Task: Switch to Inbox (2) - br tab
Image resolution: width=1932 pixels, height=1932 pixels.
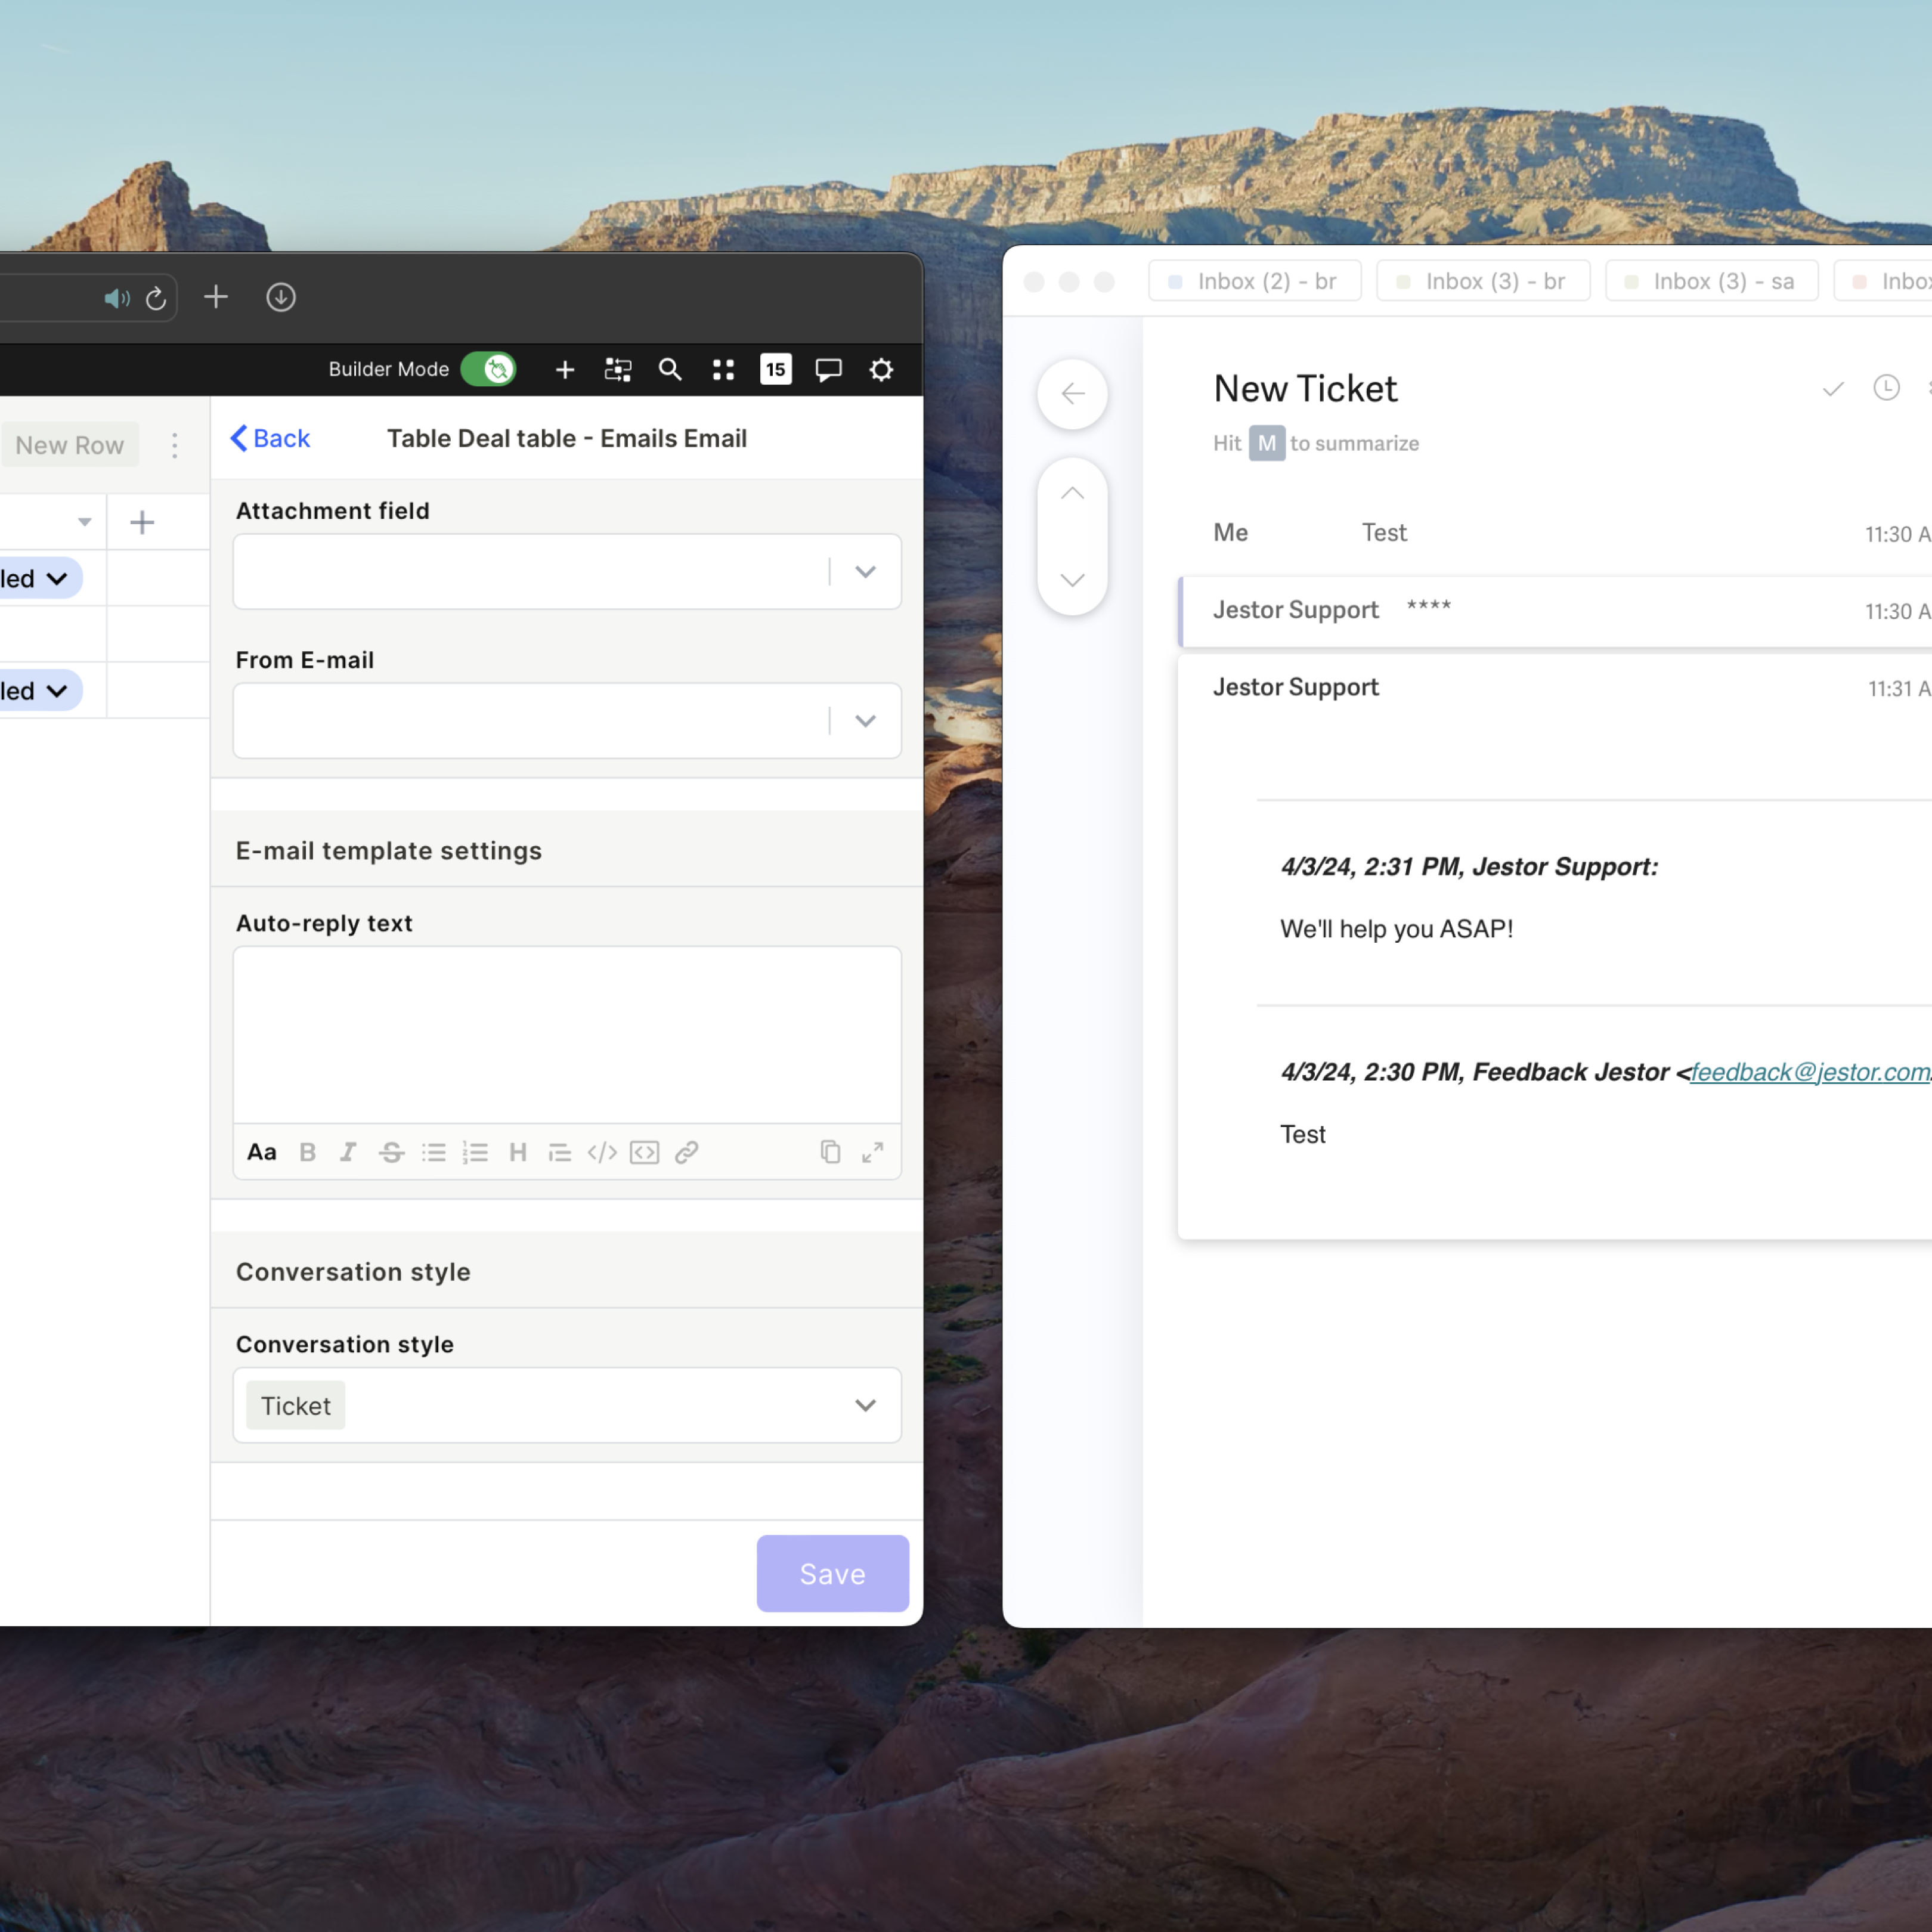Action: pyautogui.click(x=1255, y=281)
